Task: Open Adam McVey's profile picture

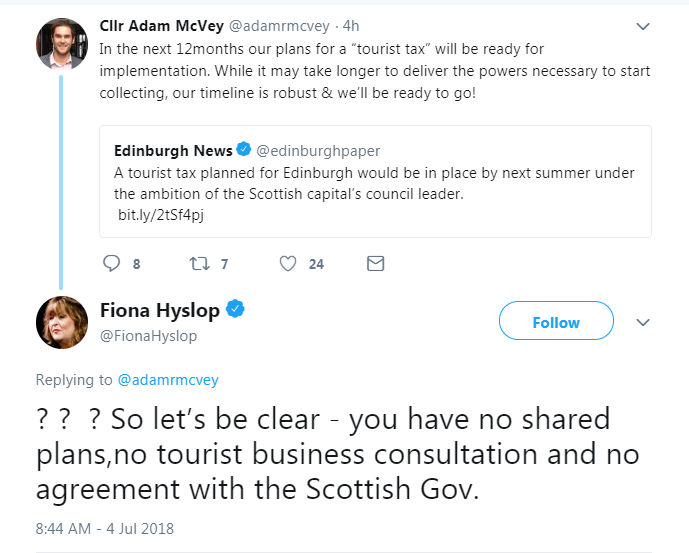Action: pyautogui.click(x=61, y=43)
